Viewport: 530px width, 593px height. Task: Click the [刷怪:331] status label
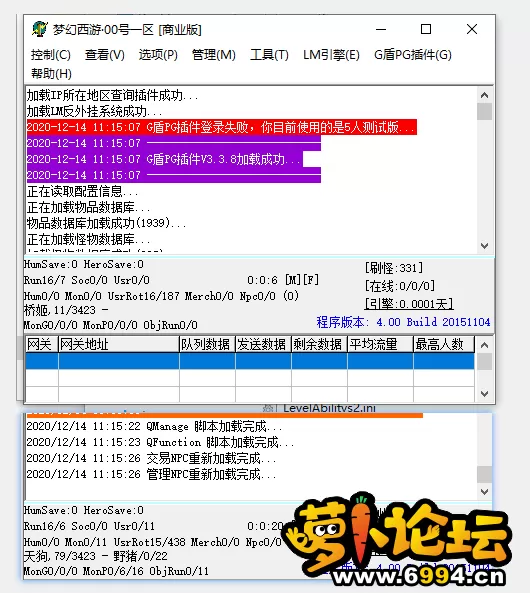pos(393,268)
